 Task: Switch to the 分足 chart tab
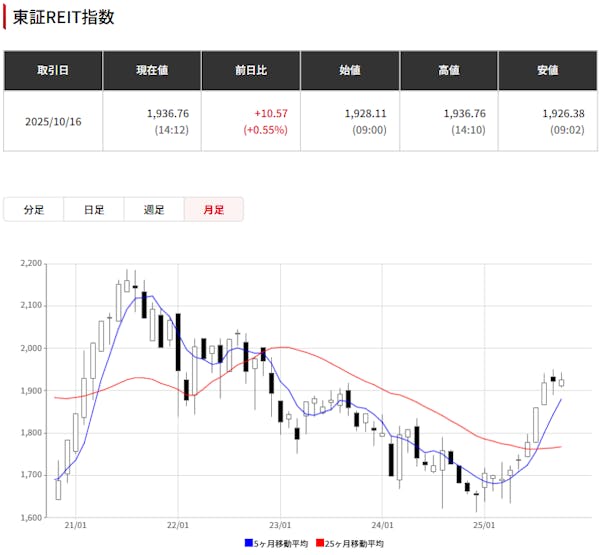34,209
